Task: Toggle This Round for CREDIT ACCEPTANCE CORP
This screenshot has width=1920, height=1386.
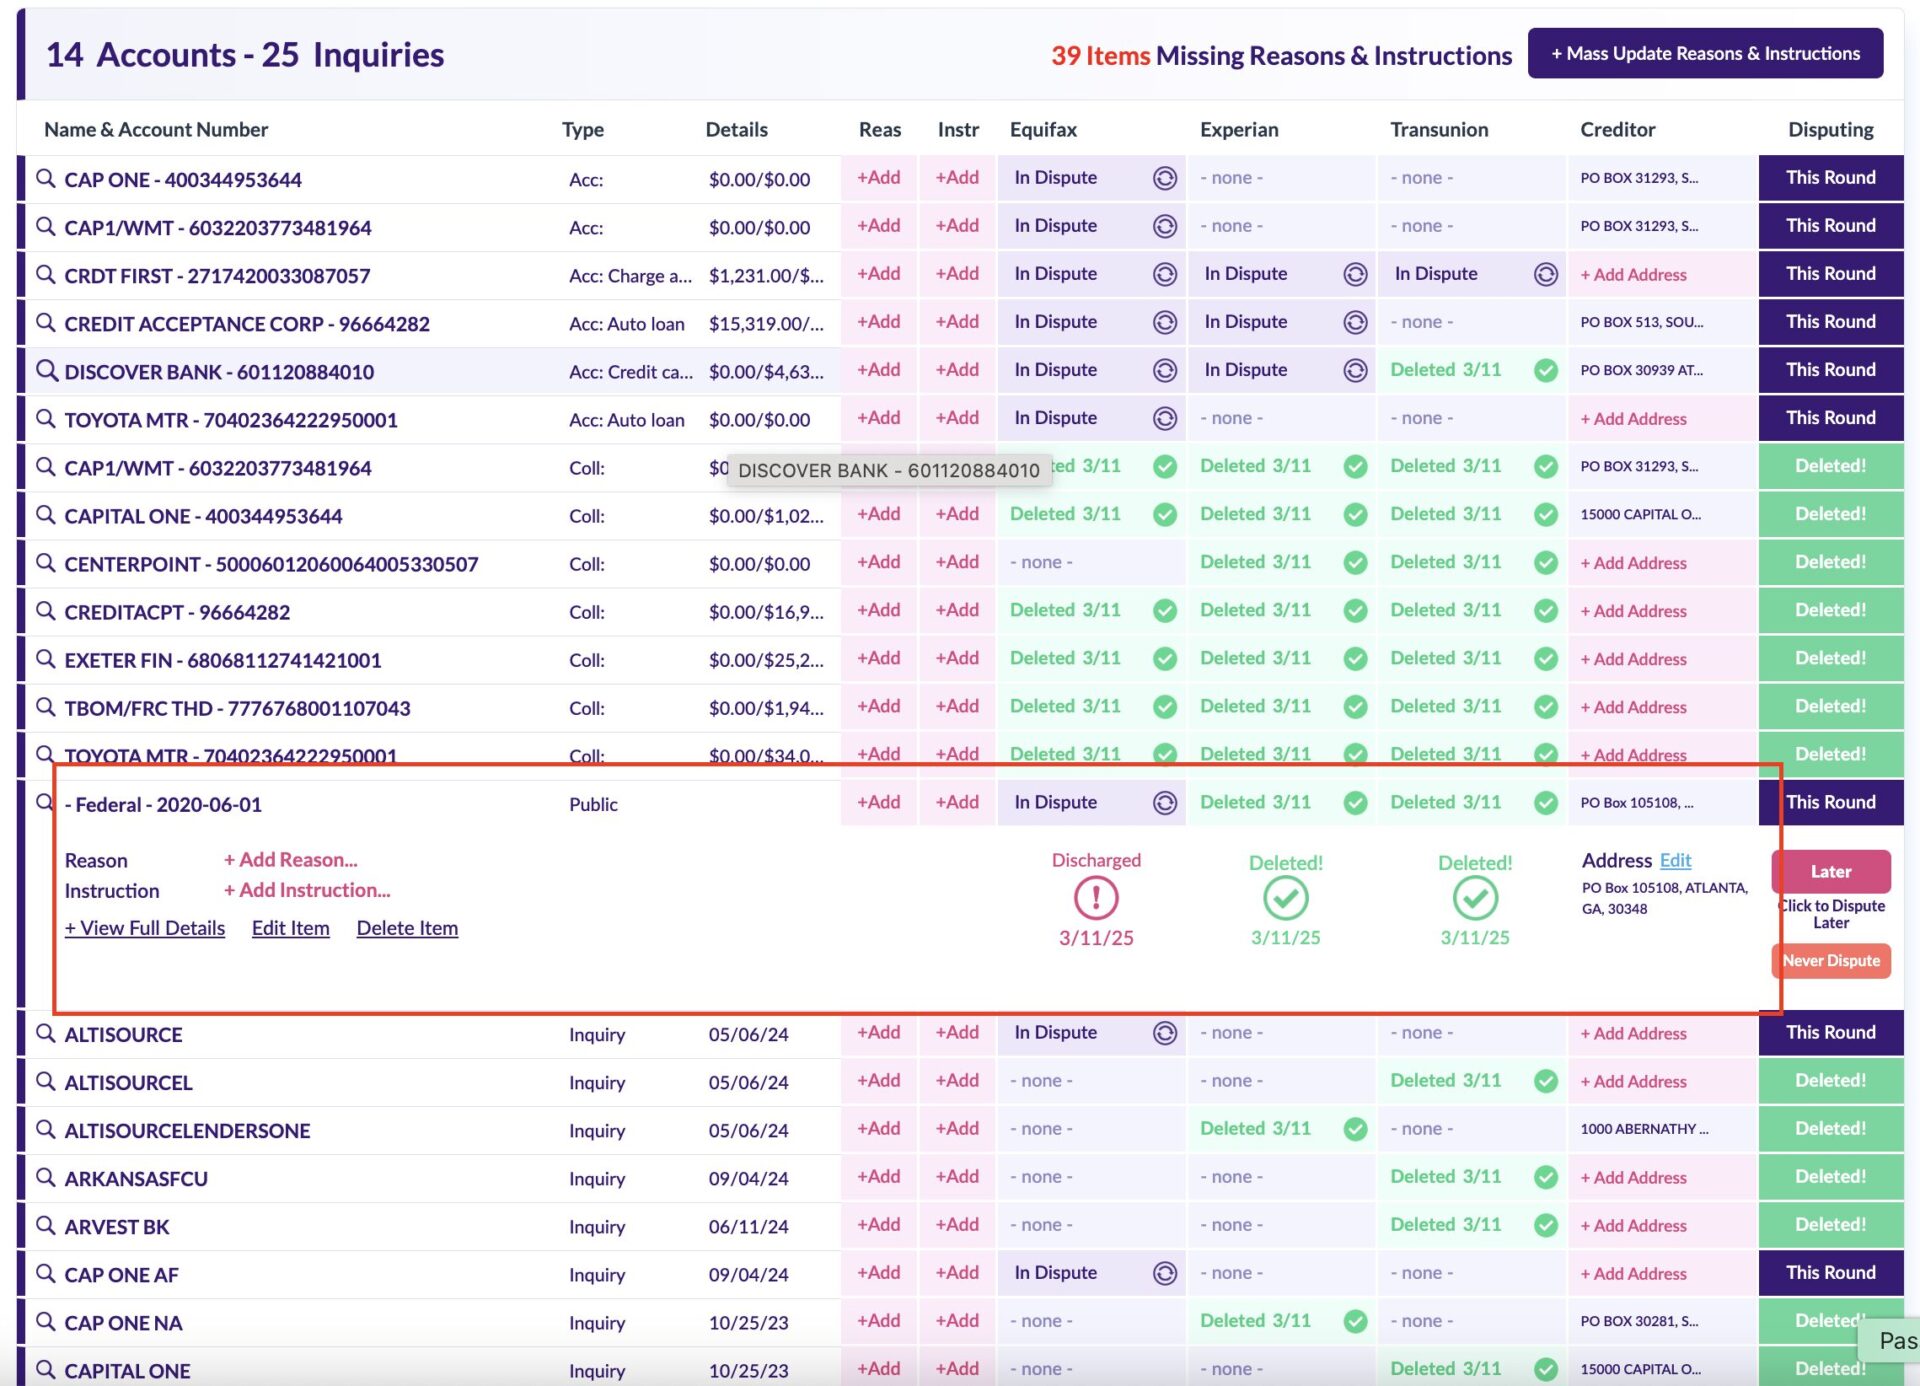Action: click(1830, 321)
